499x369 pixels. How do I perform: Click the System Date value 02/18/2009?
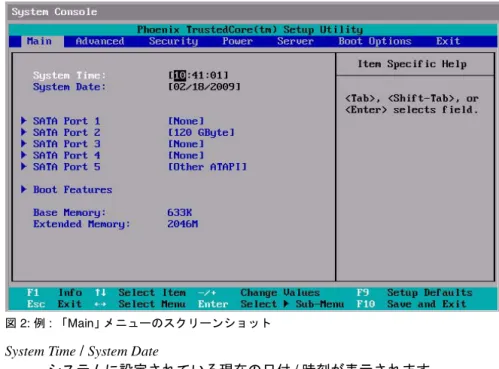tap(204, 87)
